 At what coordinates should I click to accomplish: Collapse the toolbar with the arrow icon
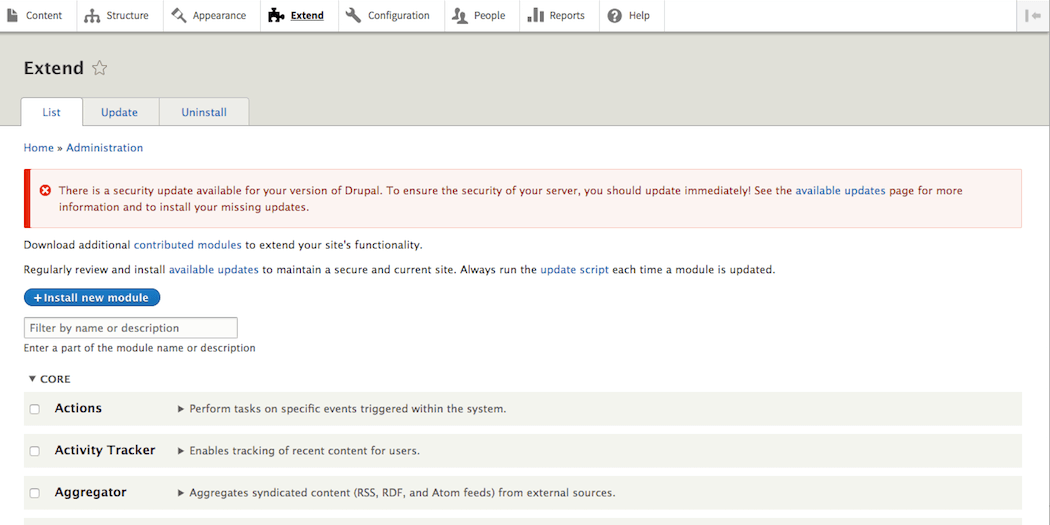click(1033, 15)
